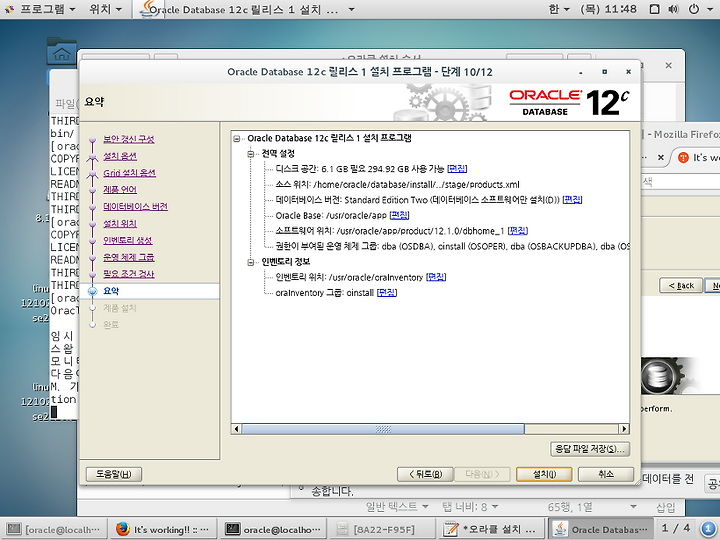Viewport: 720px width, 540px height.
Task: Collapse the 전역 설정 tree section
Action: [x=251, y=154]
